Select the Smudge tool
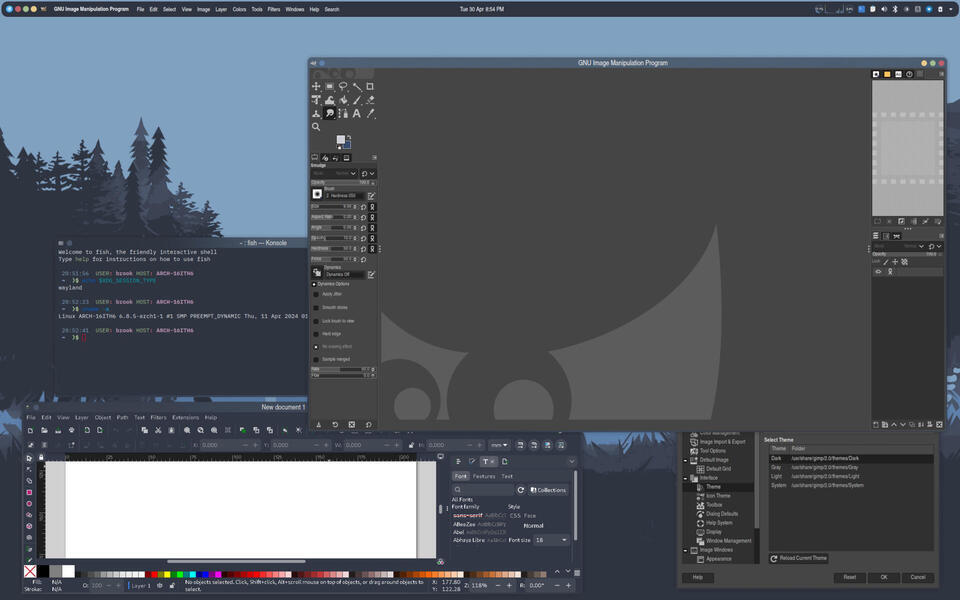The image size is (960, 600). [329, 113]
